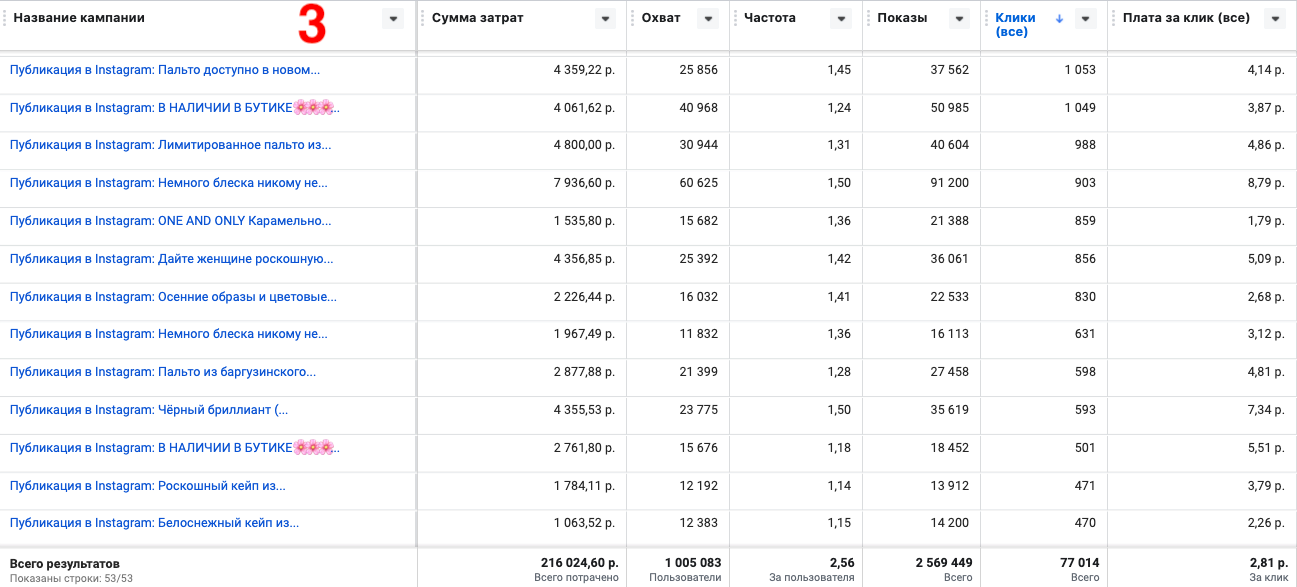Open campaign link Осенние образы и цветовые
The width and height of the screenshot is (1297, 587).
pyautogui.click(x=173, y=297)
